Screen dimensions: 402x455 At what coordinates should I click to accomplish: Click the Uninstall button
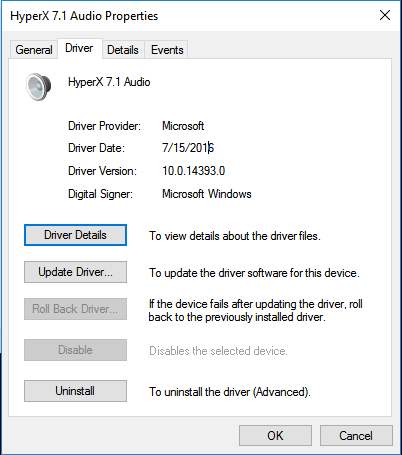tap(75, 391)
